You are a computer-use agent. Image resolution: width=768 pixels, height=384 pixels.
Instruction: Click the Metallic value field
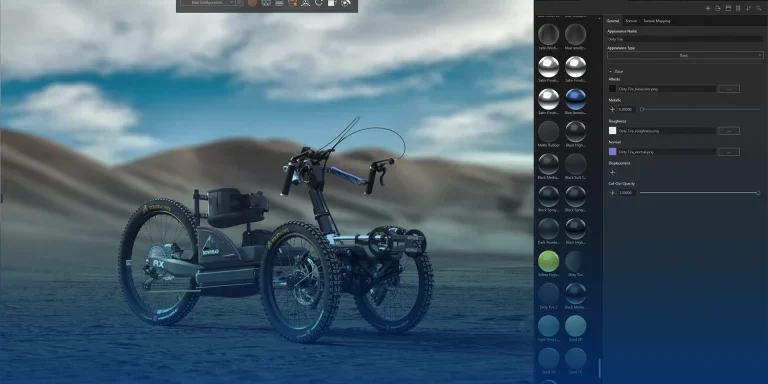[627, 110]
